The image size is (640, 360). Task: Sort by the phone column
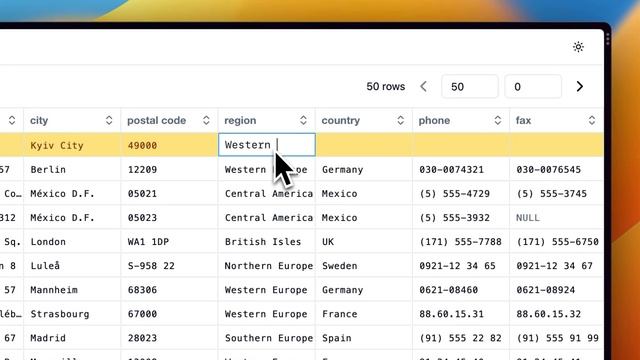point(498,120)
